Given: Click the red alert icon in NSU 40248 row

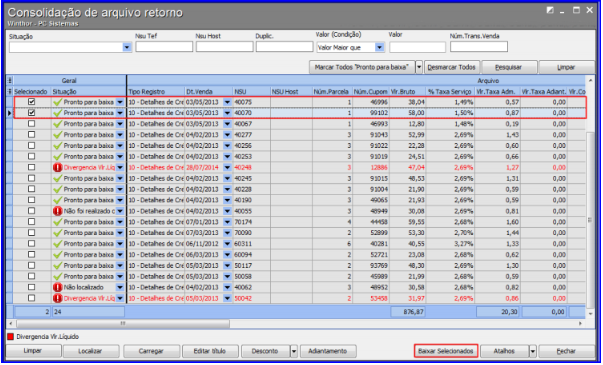Looking at the screenshot, I should [58, 167].
